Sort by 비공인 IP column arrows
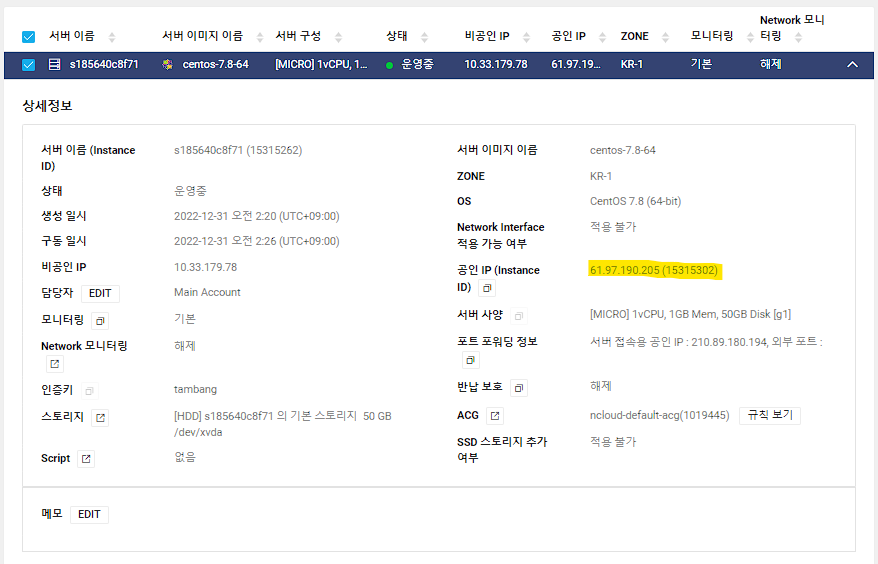 (x=526, y=37)
